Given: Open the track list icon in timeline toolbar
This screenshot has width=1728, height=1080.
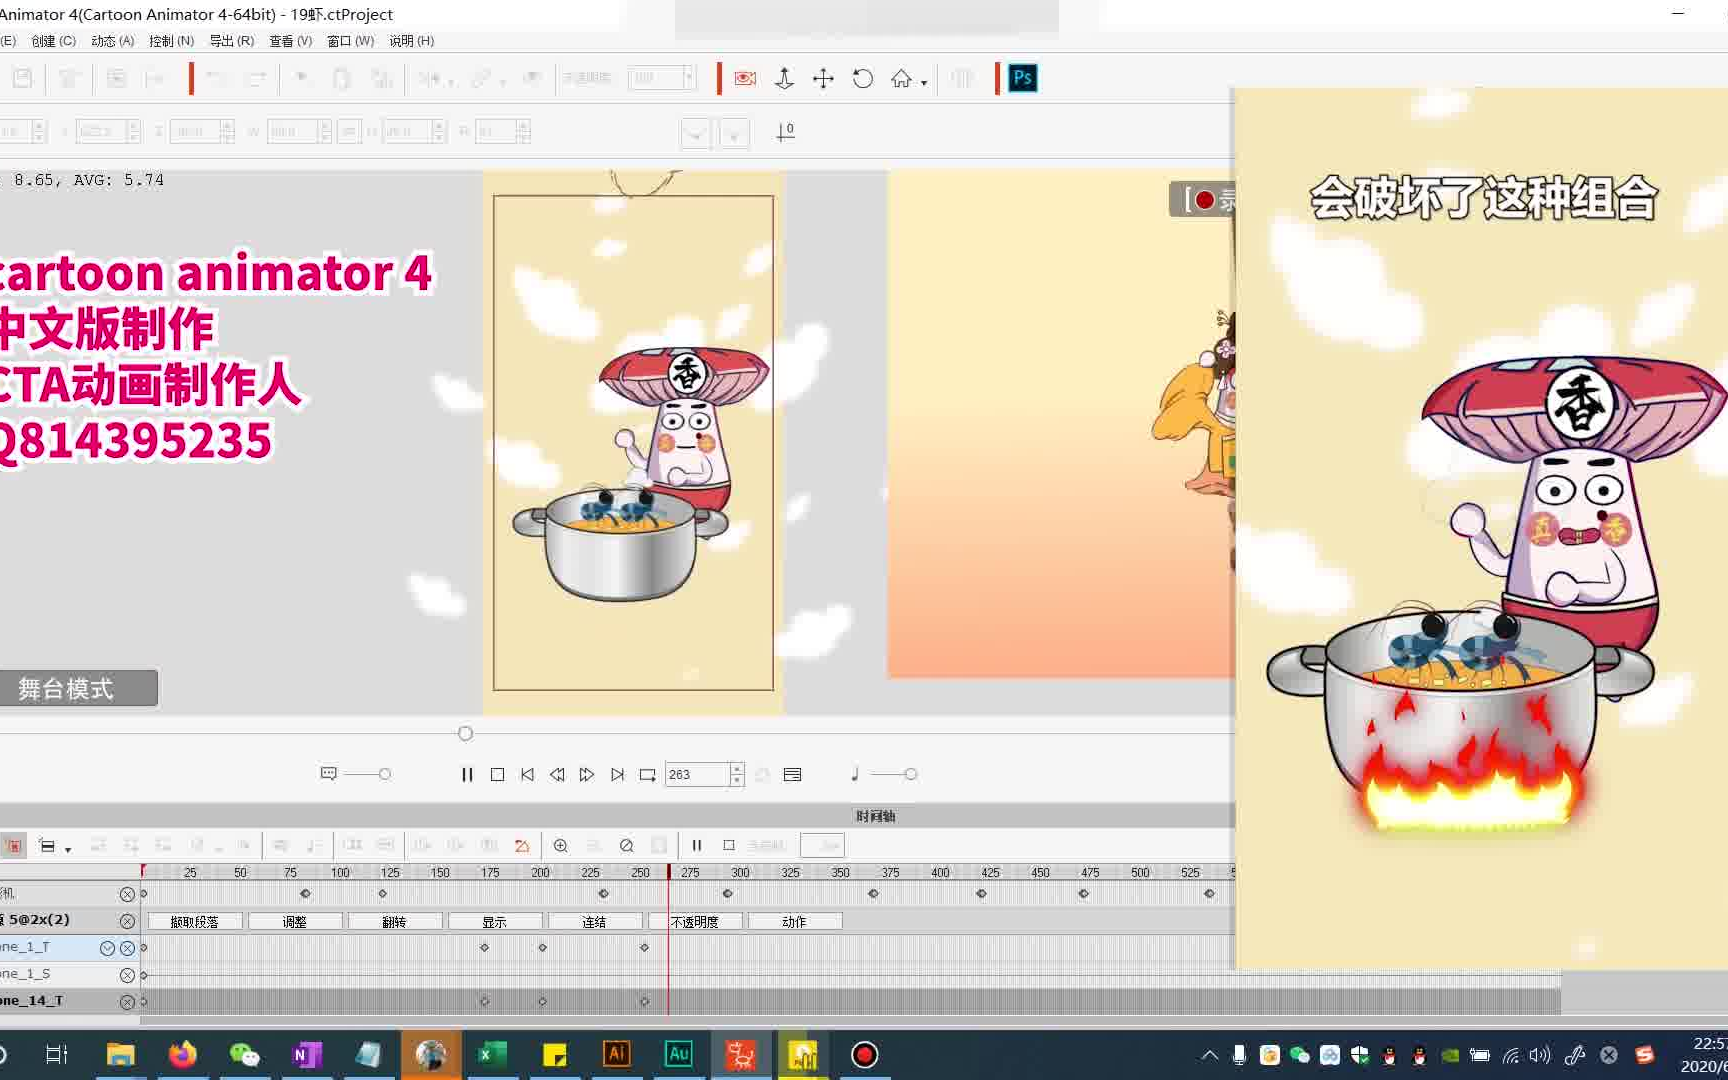Looking at the screenshot, I should [x=47, y=846].
